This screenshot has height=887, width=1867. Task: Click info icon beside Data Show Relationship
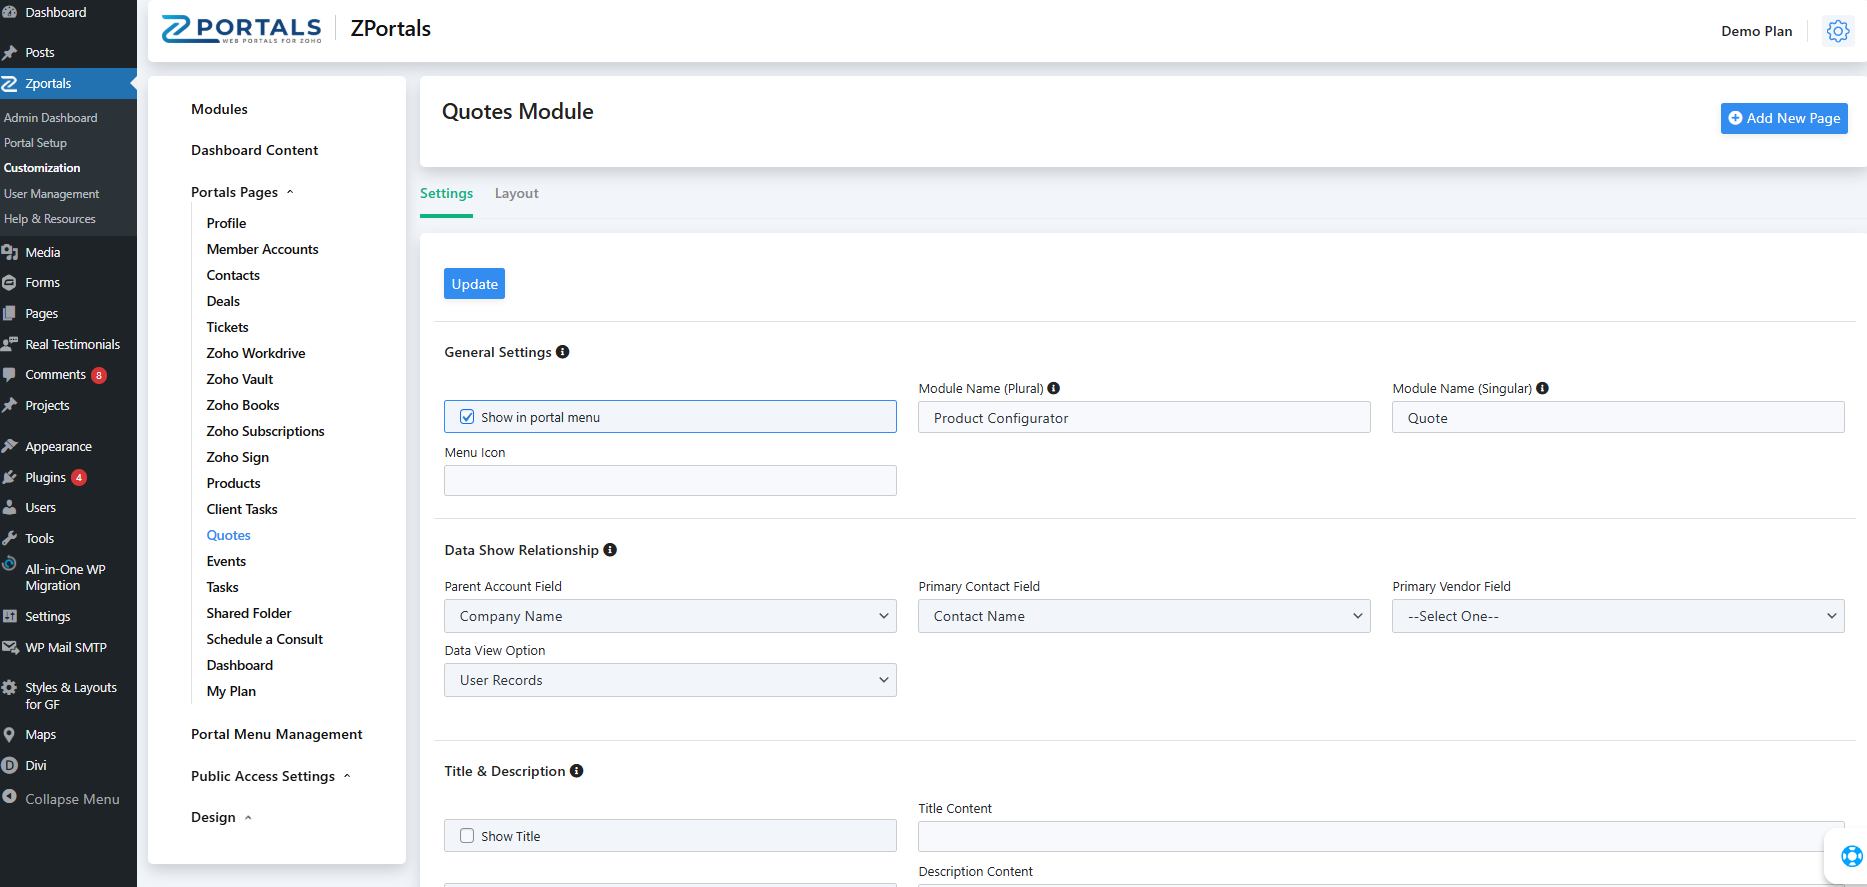click(610, 550)
